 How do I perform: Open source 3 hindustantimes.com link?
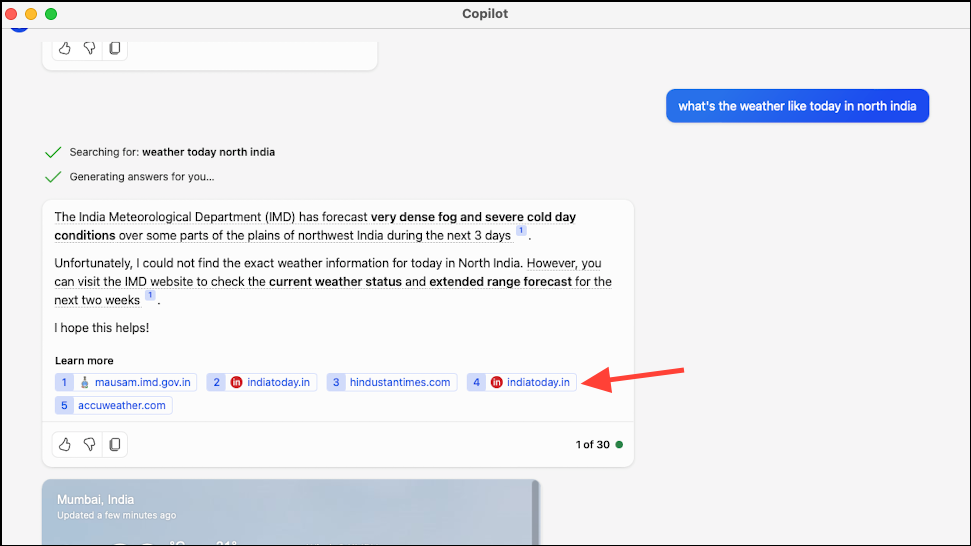pyautogui.click(x=392, y=383)
